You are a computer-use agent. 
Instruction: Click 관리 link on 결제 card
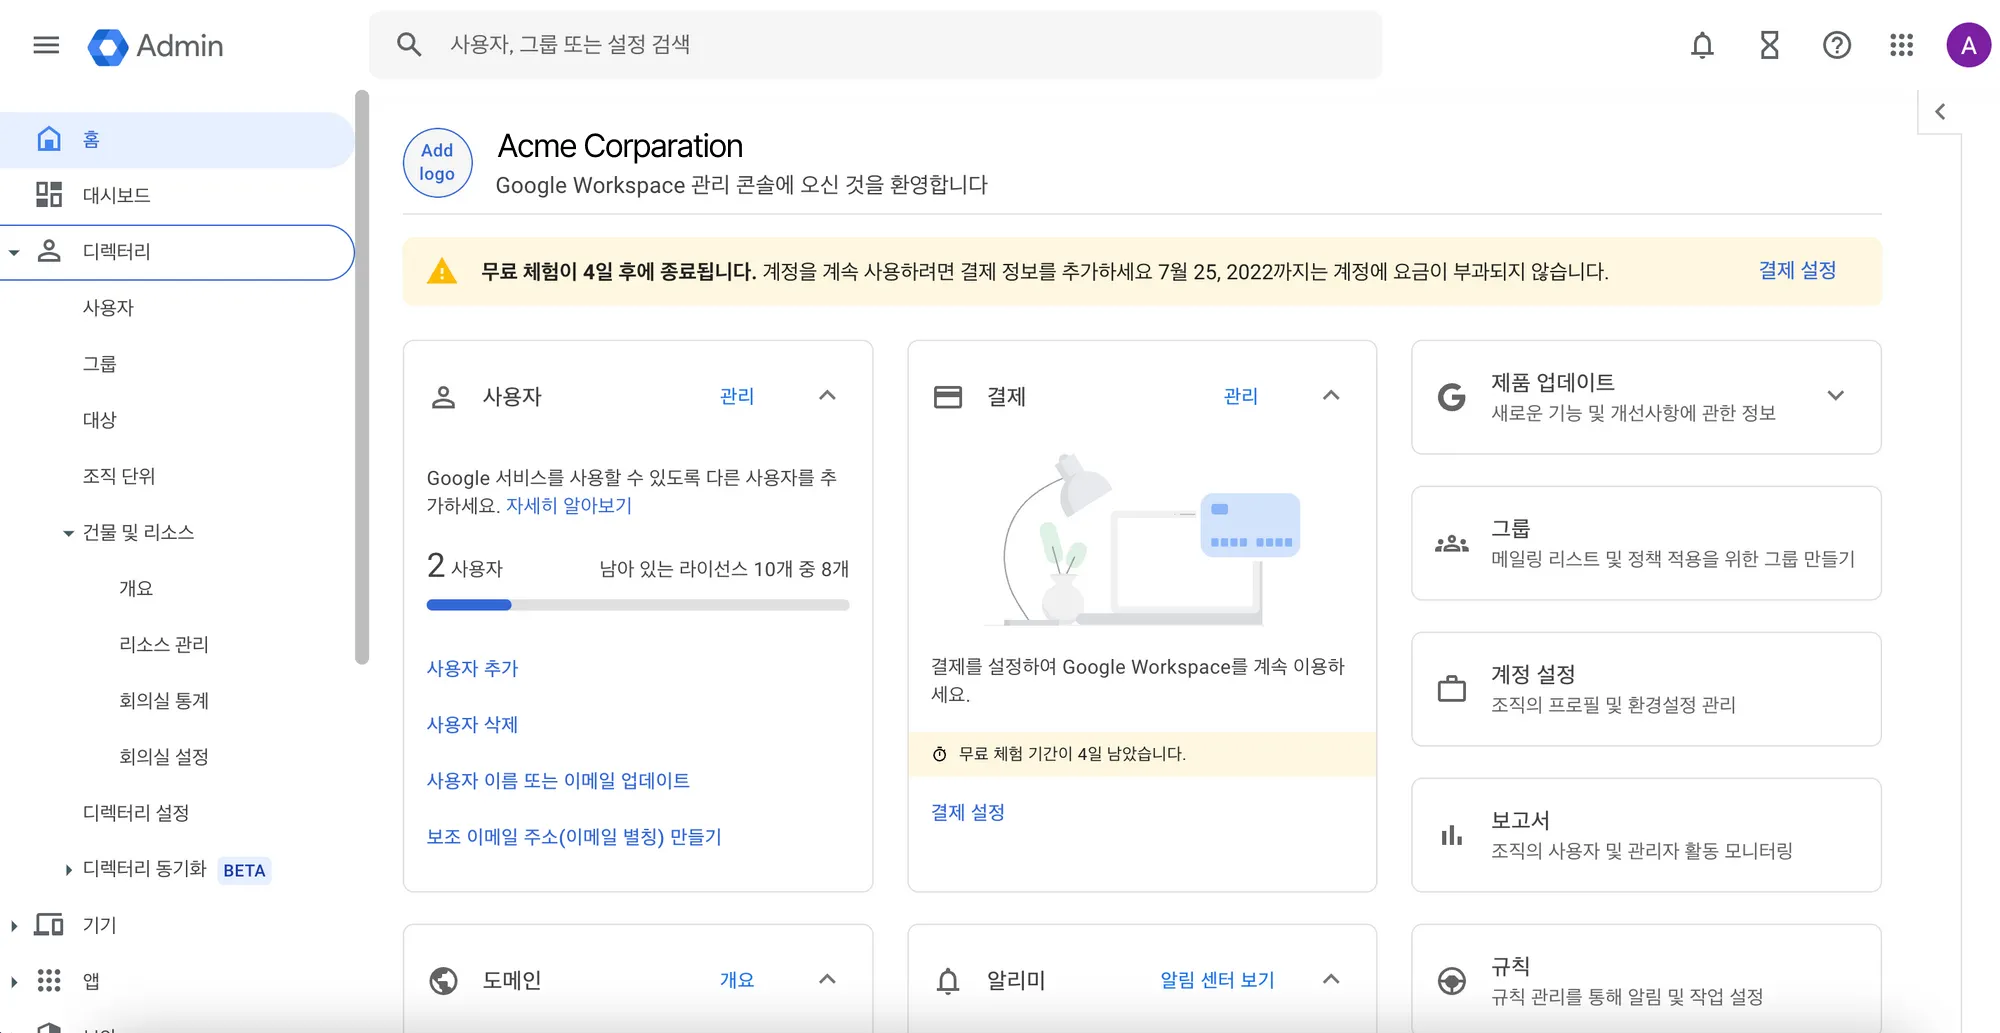pos(1241,396)
